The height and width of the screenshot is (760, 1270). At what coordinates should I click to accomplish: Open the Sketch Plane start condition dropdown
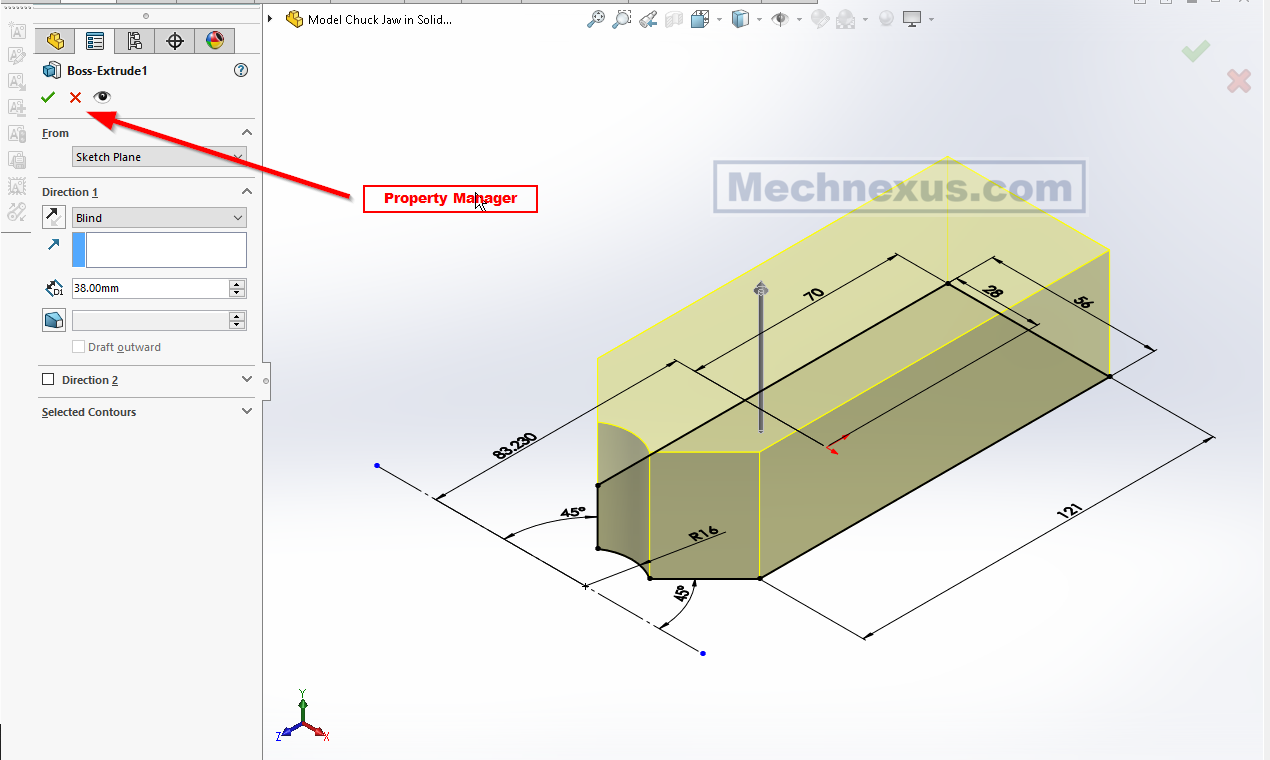click(159, 157)
